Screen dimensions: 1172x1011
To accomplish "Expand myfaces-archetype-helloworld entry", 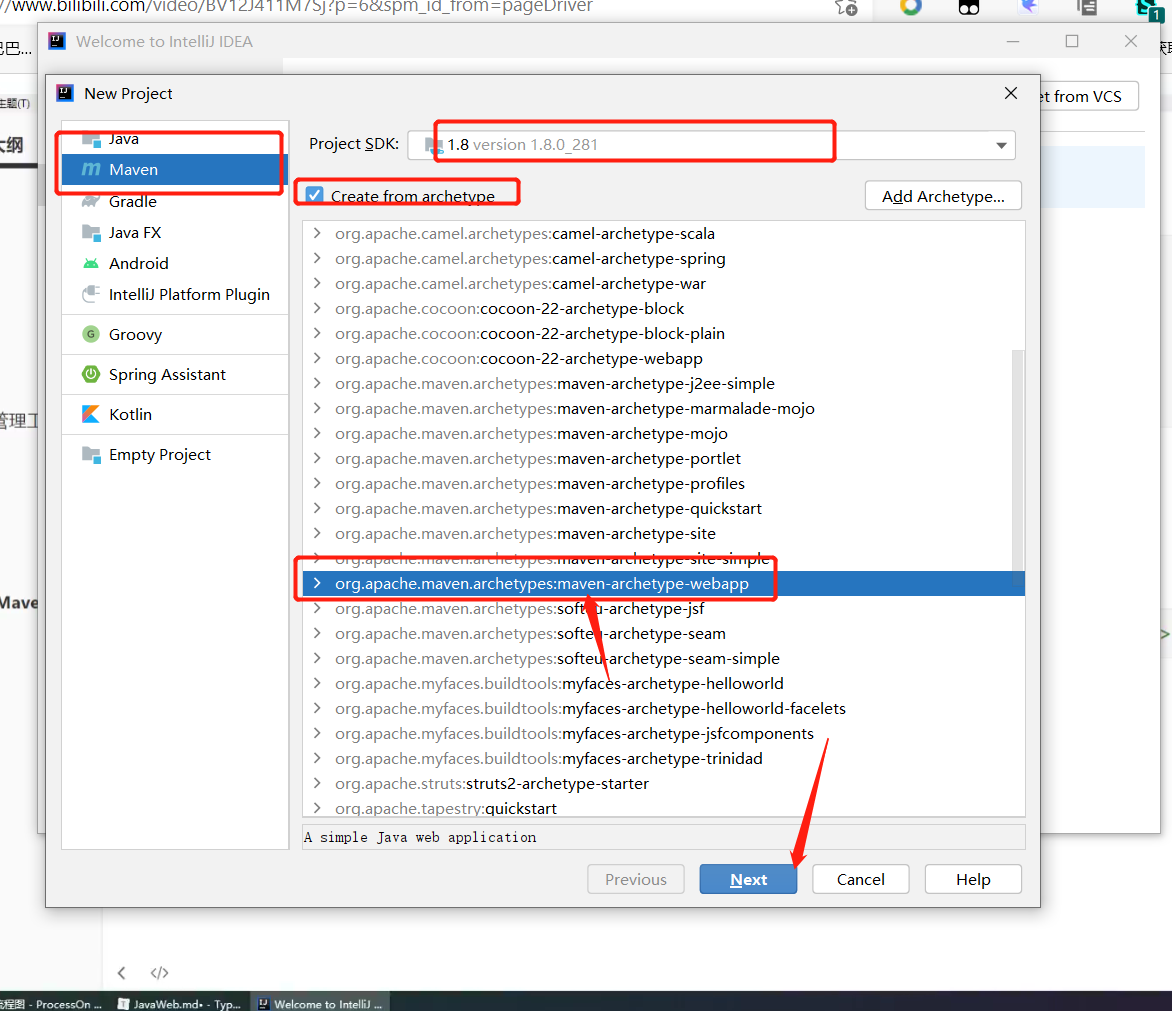I will (317, 683).
